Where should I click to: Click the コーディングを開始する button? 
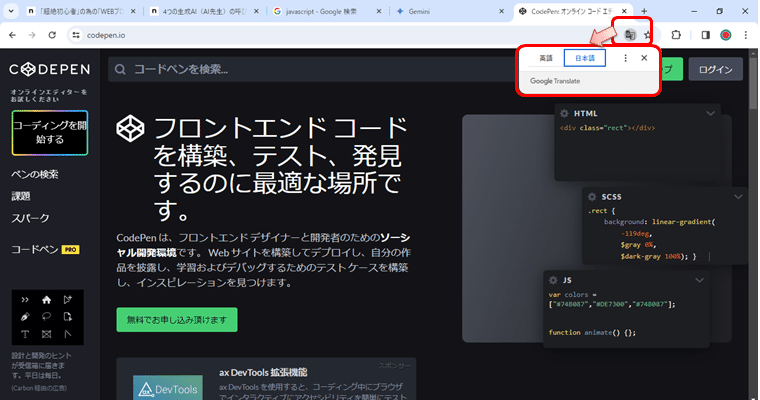[50, 133]
